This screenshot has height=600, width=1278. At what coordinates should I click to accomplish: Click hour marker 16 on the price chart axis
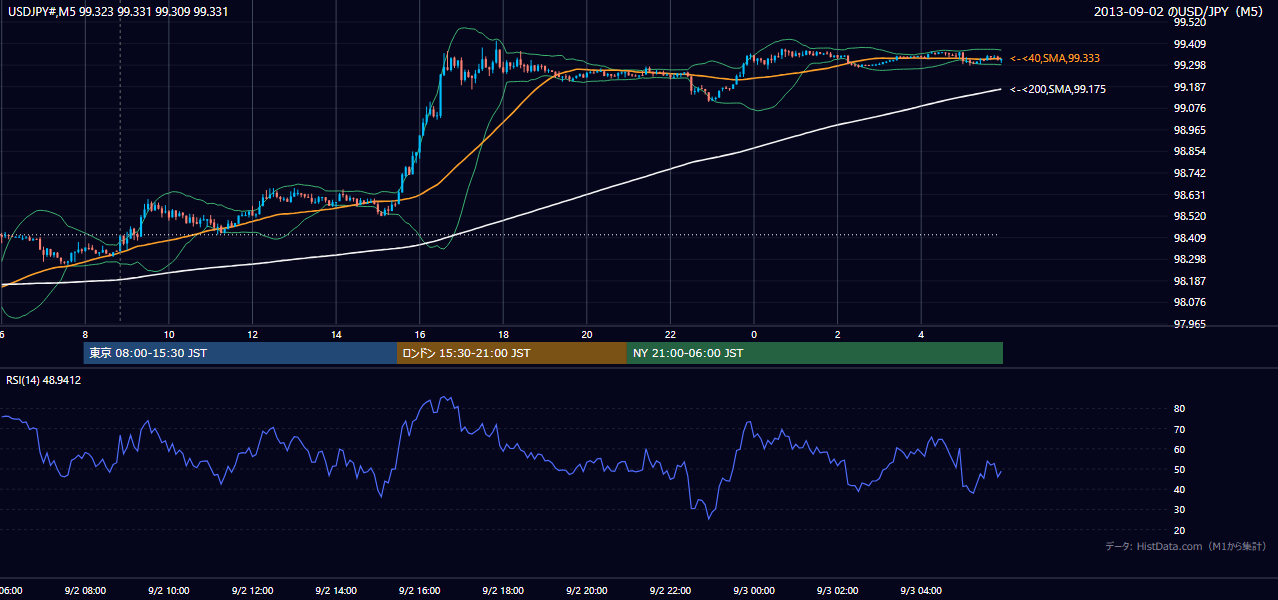[x=420, y=334]
